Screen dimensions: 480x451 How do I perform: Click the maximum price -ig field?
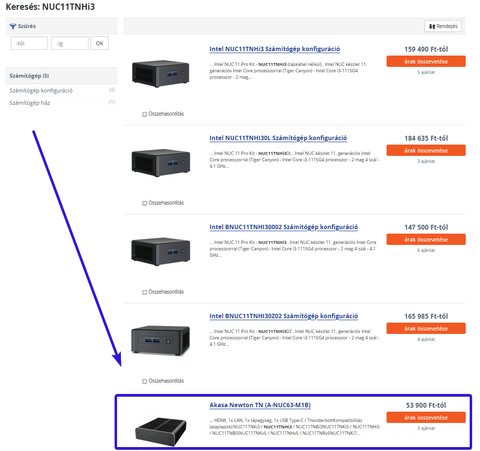(70, 43)
